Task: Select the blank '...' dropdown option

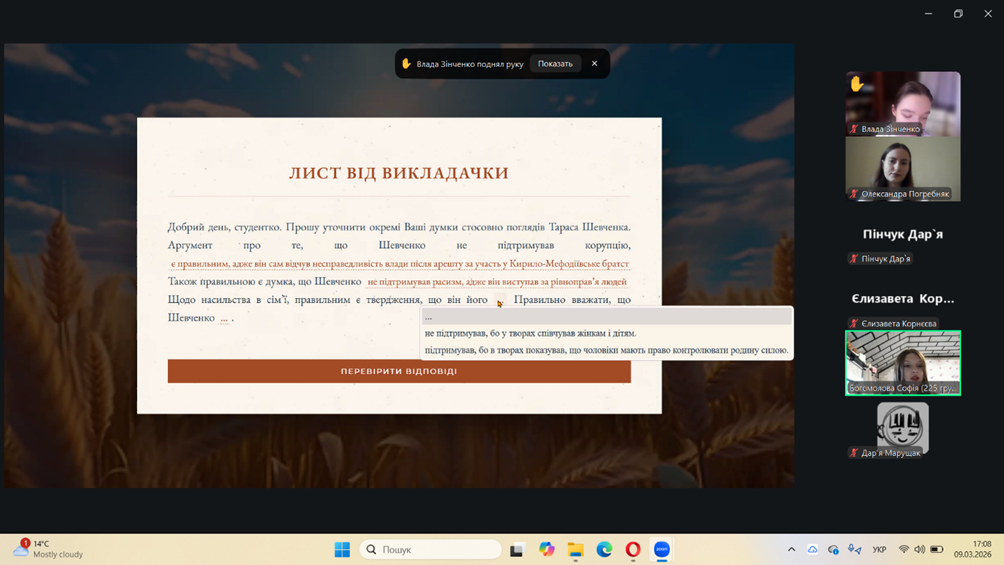Action: (x=606, y=316)
